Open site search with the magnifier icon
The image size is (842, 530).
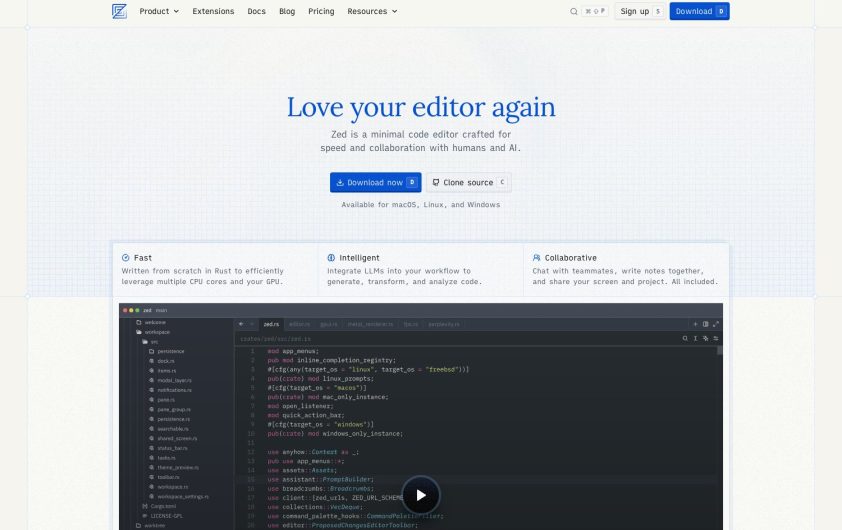tap(574, 11)
